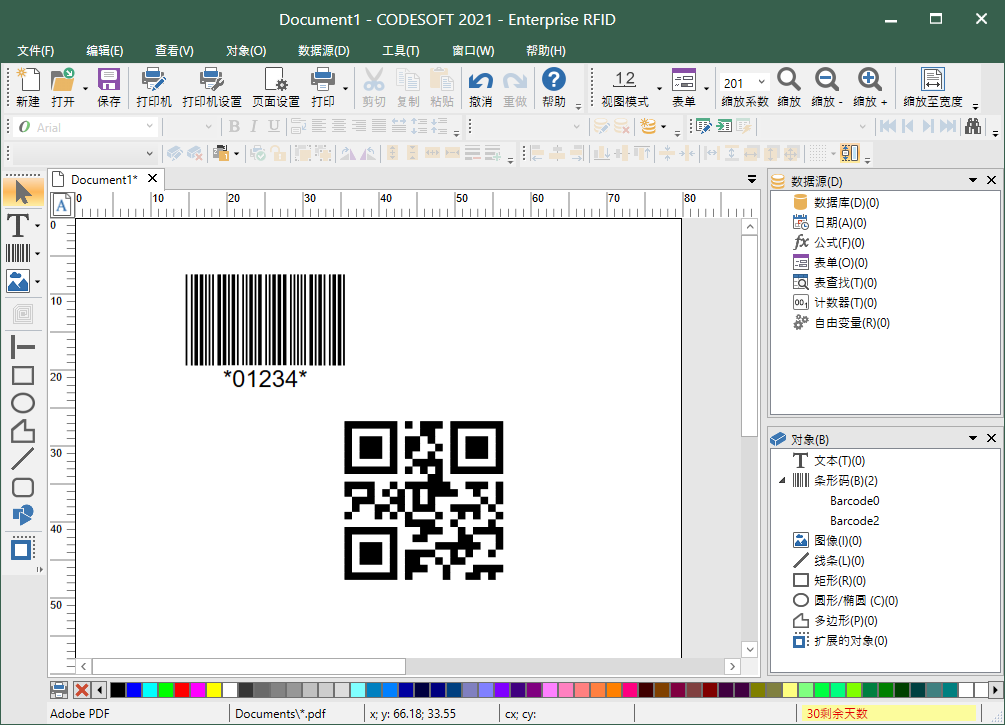Image resolution: width=1005 pixels, height=725 pixels.
Task: Expand the 打印 button dropdown arrow
Action: point(345,88)
